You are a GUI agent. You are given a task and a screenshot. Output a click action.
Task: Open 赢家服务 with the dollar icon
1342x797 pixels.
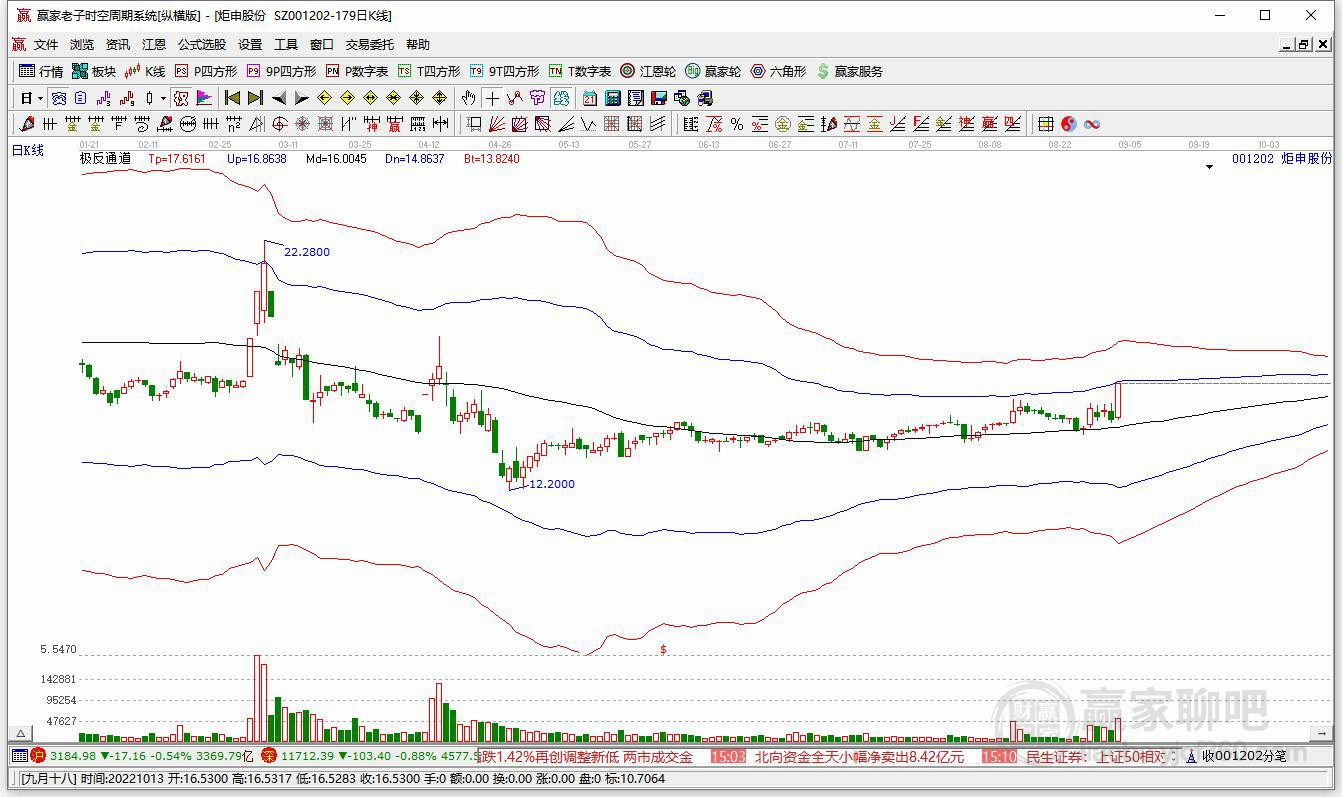pos(850,71)
